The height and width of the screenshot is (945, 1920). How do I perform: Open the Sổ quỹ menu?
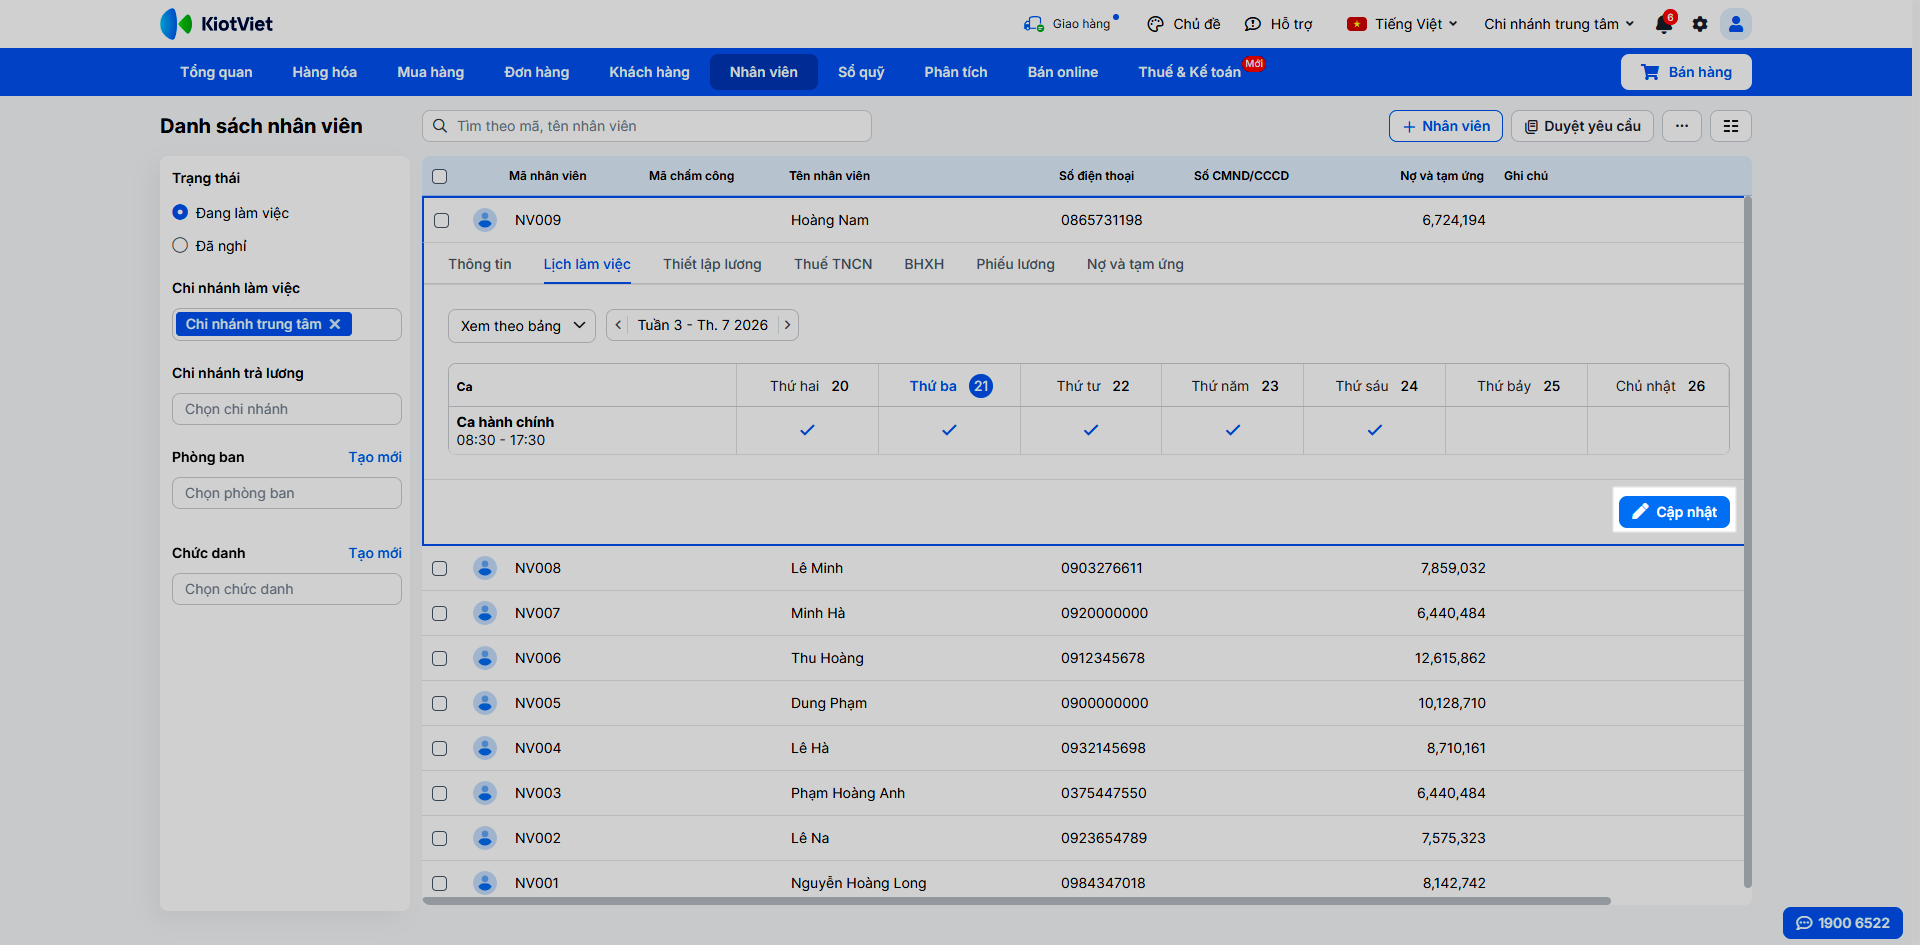pos(861,72)
